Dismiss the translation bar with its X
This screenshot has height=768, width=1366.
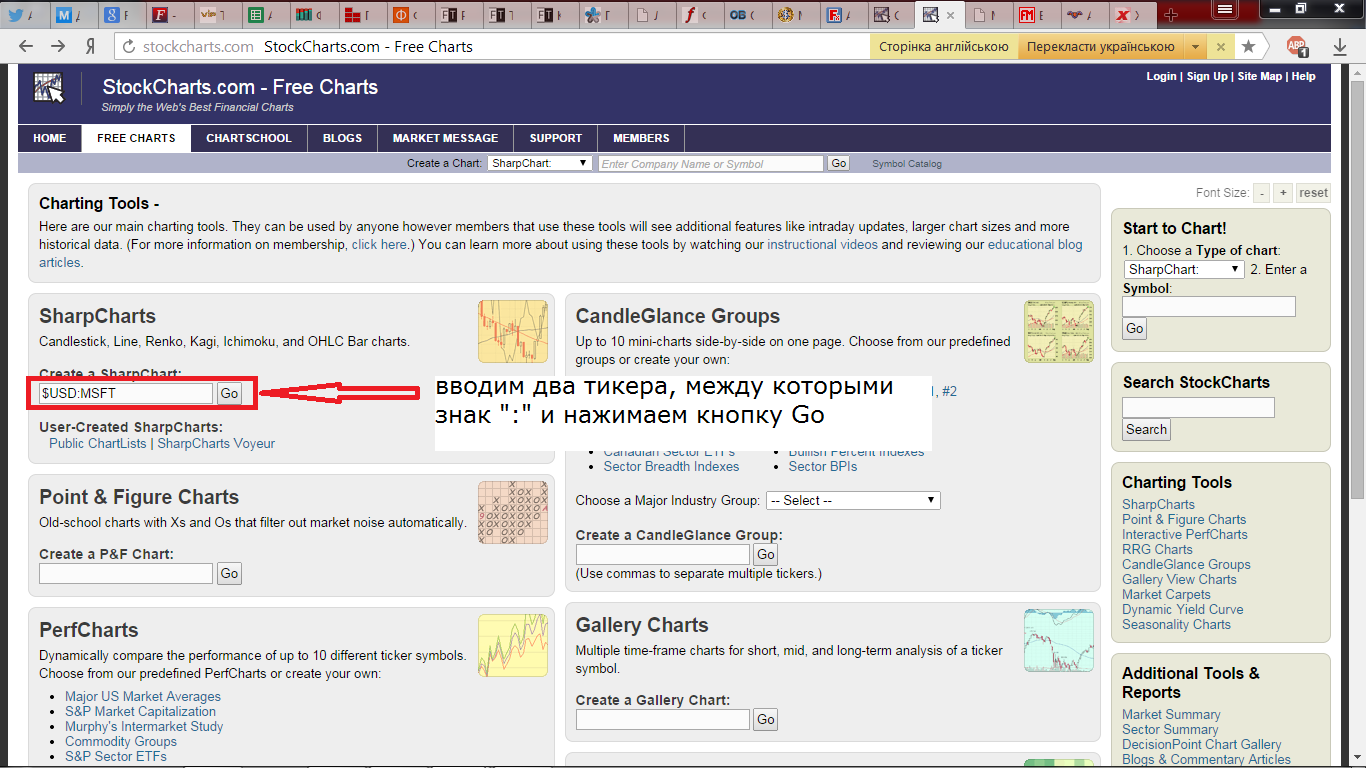point(1220,47)
